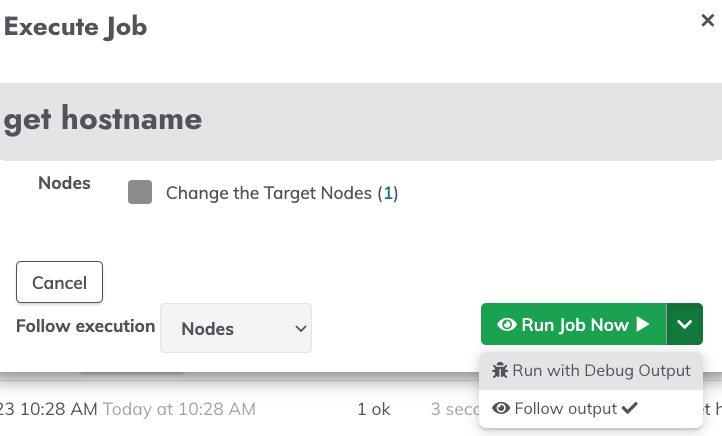Click the bug icon beside Debug Output
This screenshot has height=436, width=722.
pos(500,370)
